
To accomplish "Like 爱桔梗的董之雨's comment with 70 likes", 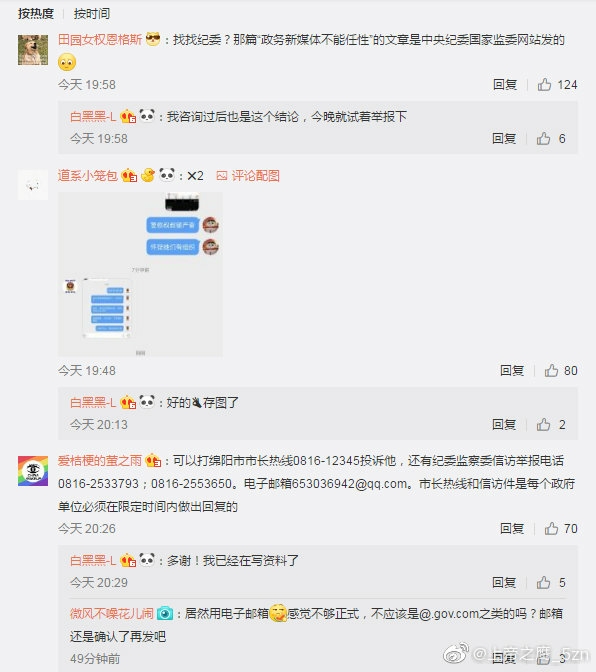I will coord(551,528).
